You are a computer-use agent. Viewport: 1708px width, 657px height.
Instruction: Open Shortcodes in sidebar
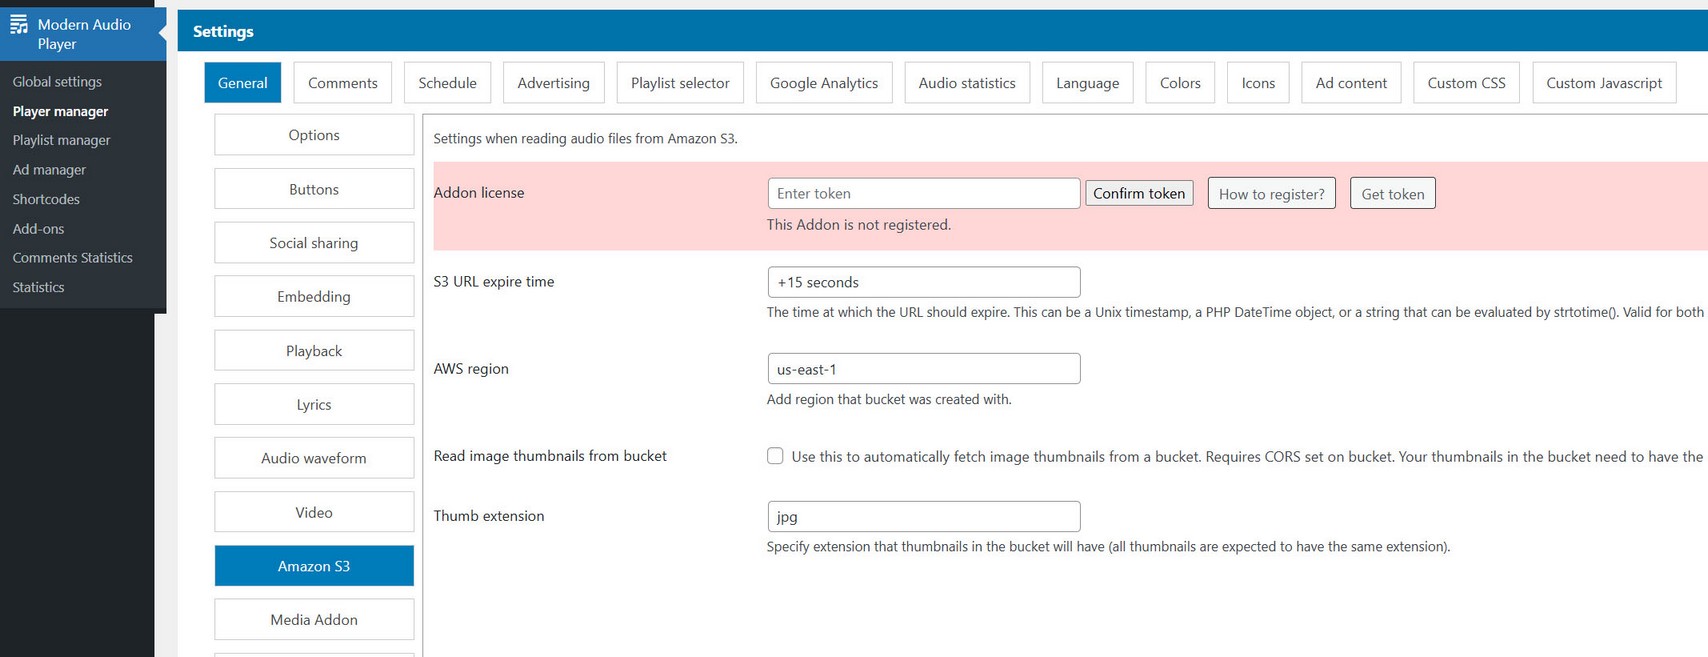click(x=46, y=199)
